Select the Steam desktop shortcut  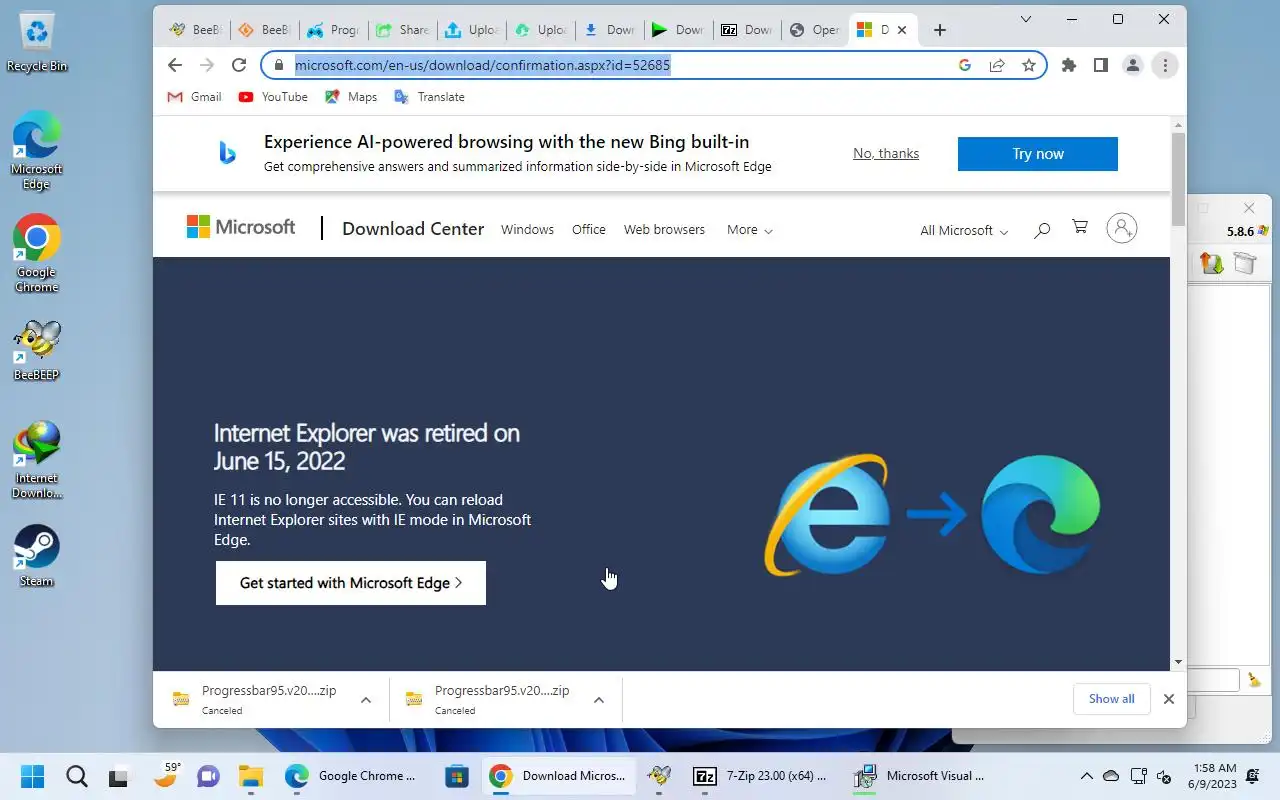click(37, 556)
